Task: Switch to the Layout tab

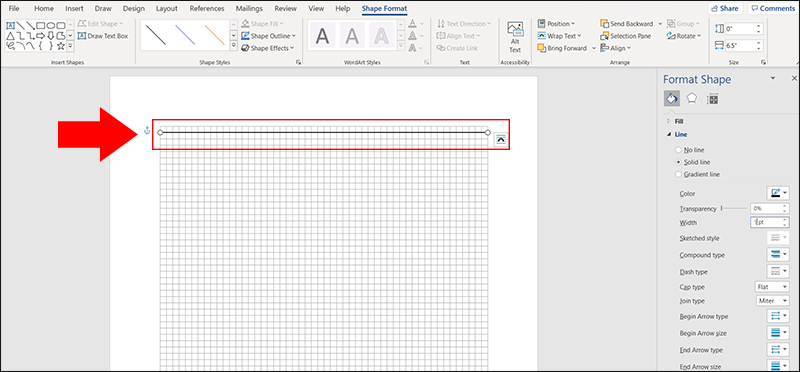Action: (167, 8)
